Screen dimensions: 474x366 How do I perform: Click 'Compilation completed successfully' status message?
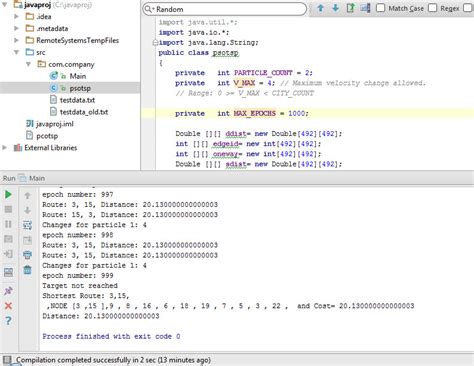pos(113,360)
